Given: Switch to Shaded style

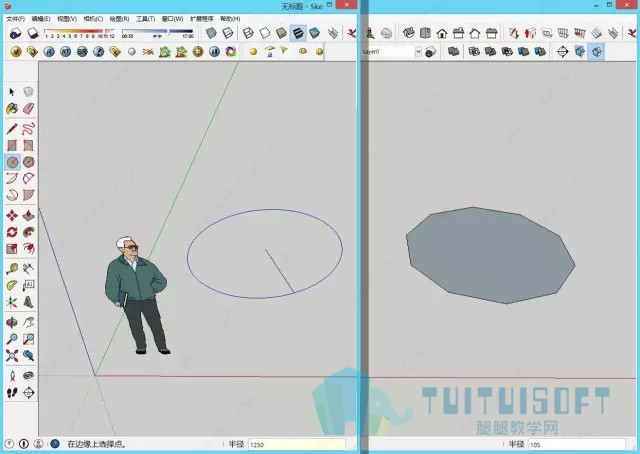Looking at the screenshot, I should [x=281, y=33].
